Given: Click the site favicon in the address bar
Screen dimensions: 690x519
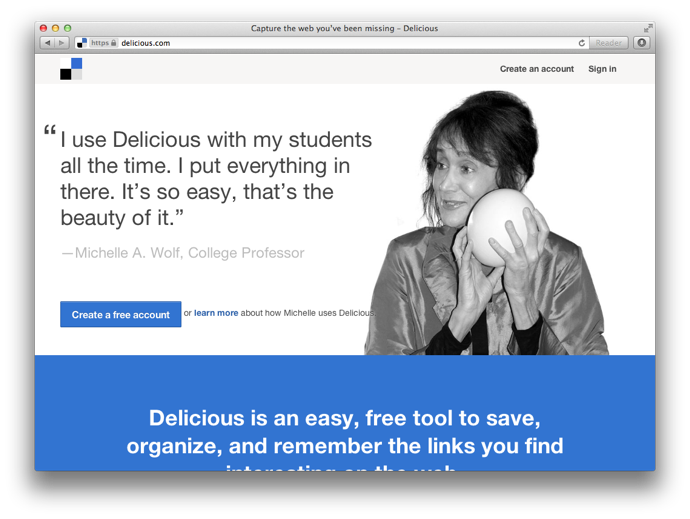Looking at the screenshot, I should point(82,43).
